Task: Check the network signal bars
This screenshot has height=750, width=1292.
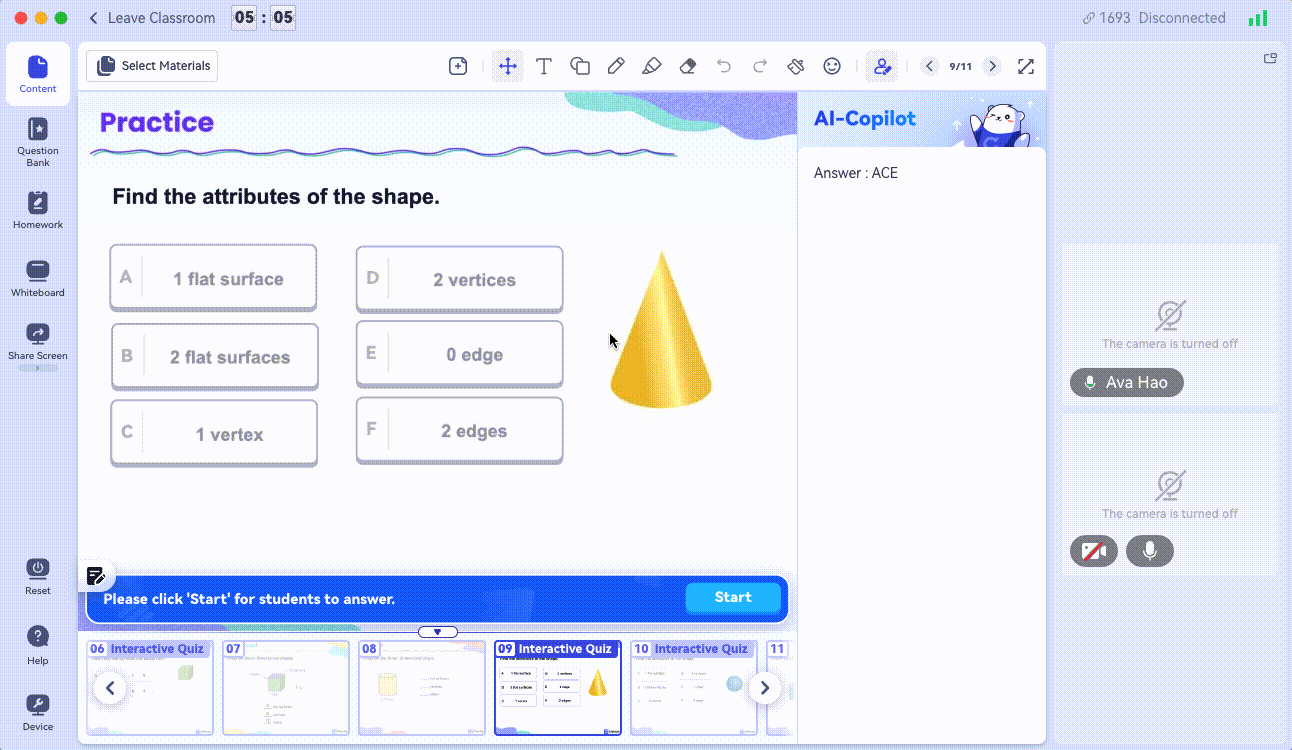Action: pyautogui.click(x=1258, y=18)
